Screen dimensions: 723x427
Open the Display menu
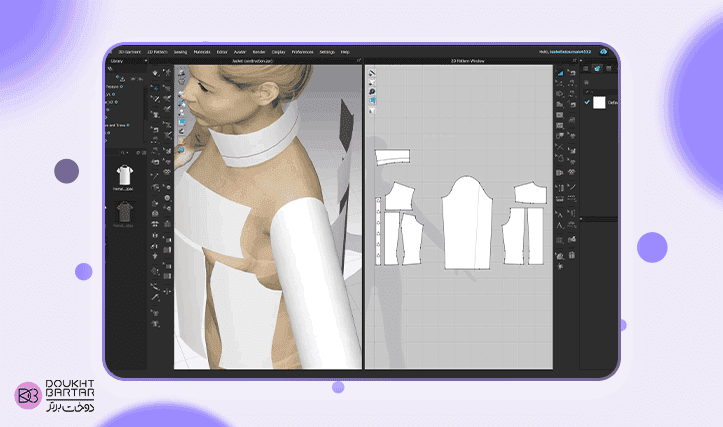click(x=279, y=52)
